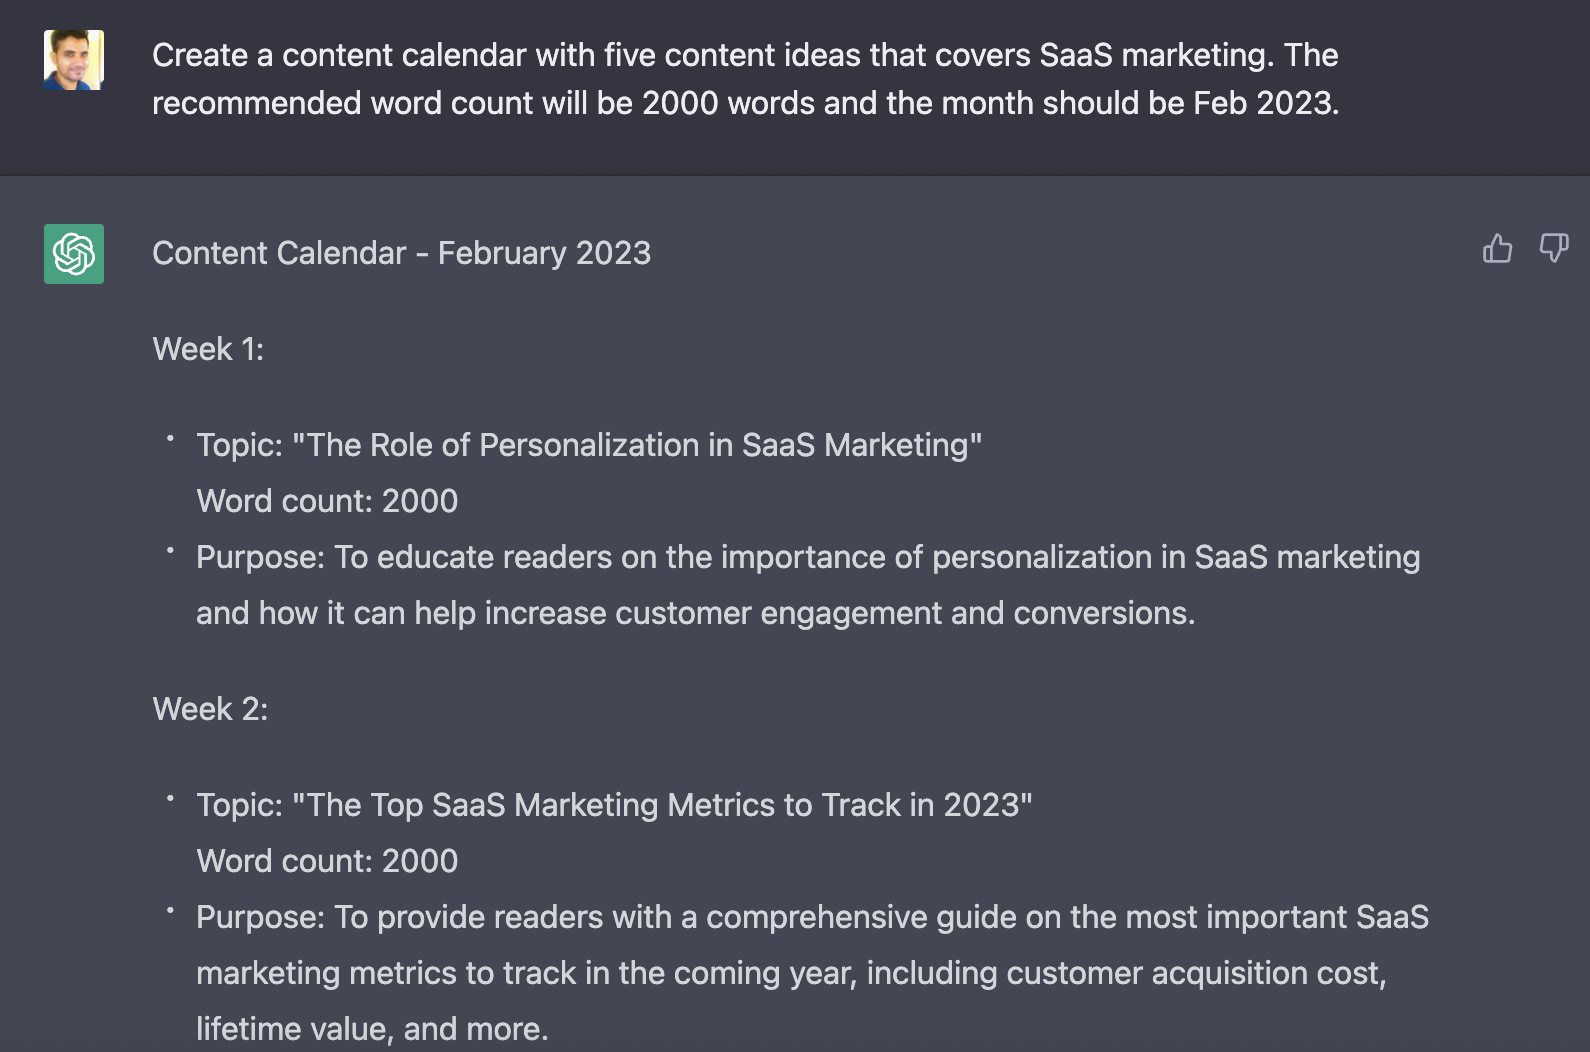Click the 'Create a content calendar' prompt line
The image size is (1590, 1052).
pos(744,55)
